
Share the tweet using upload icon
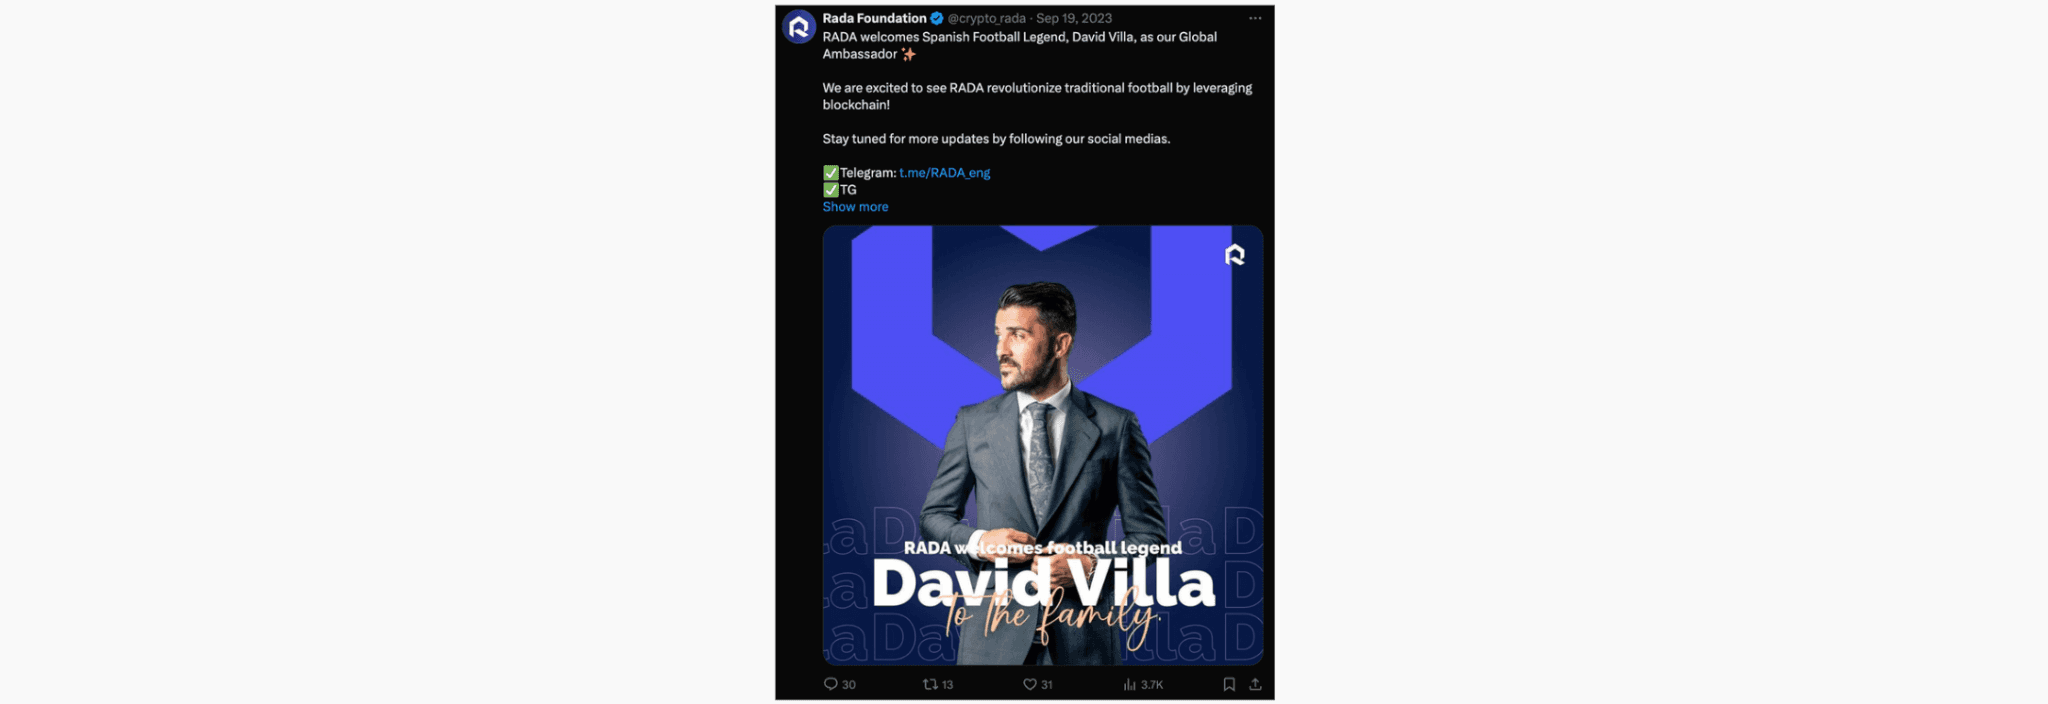tap(1255, 684)
